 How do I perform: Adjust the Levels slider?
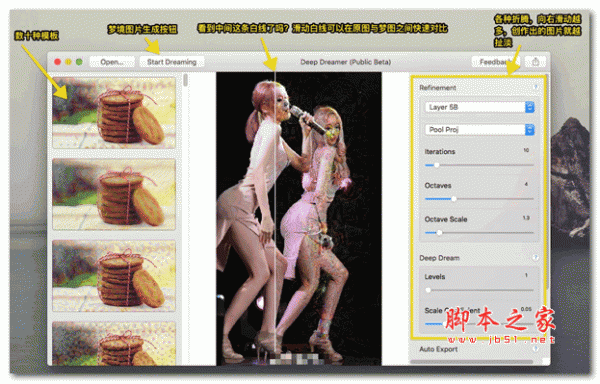pyautogui.click(x=479, y=290)
